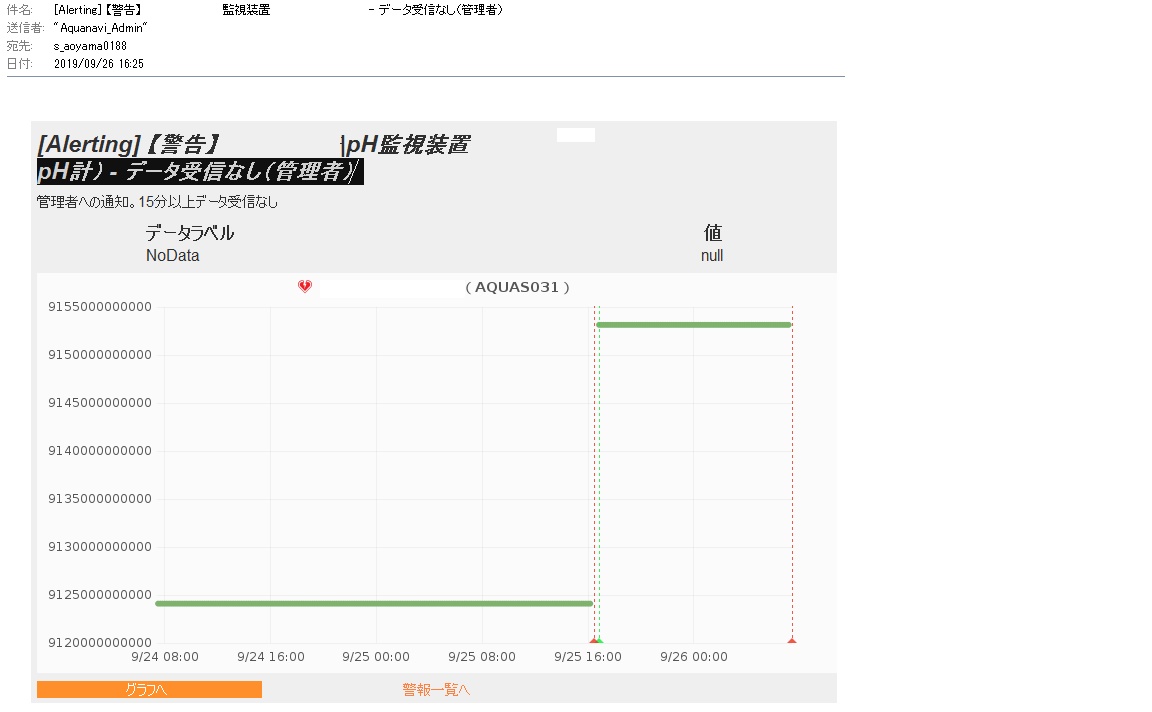Screen dimensions: 1152x712
Task: Click the NoData label value
Action: [173, 255]
